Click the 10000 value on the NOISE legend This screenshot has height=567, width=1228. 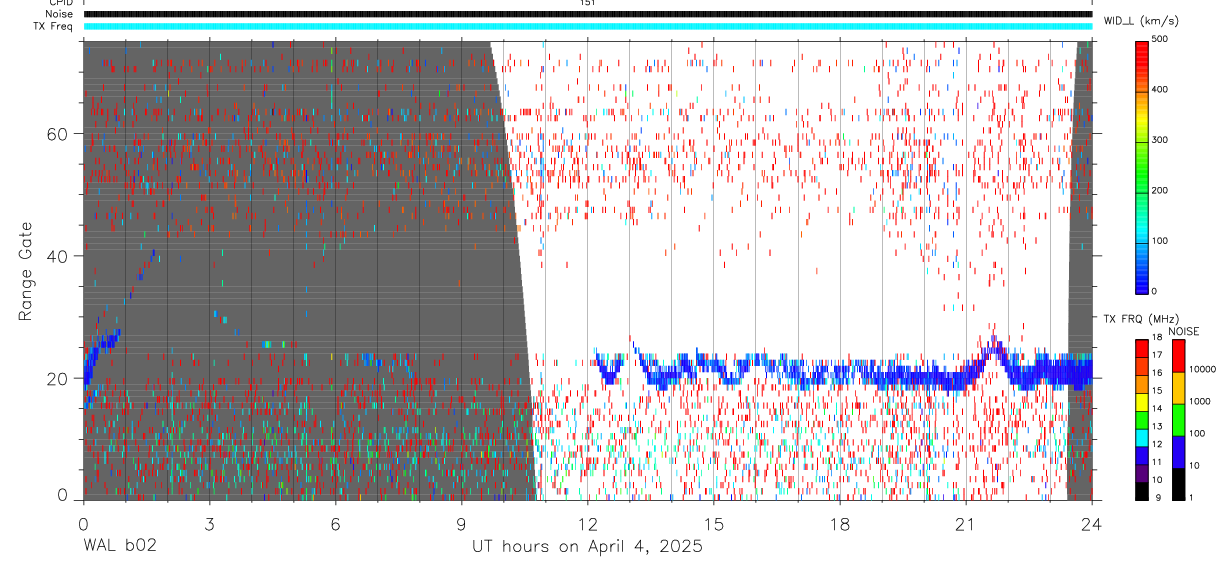coord(1203,370)
